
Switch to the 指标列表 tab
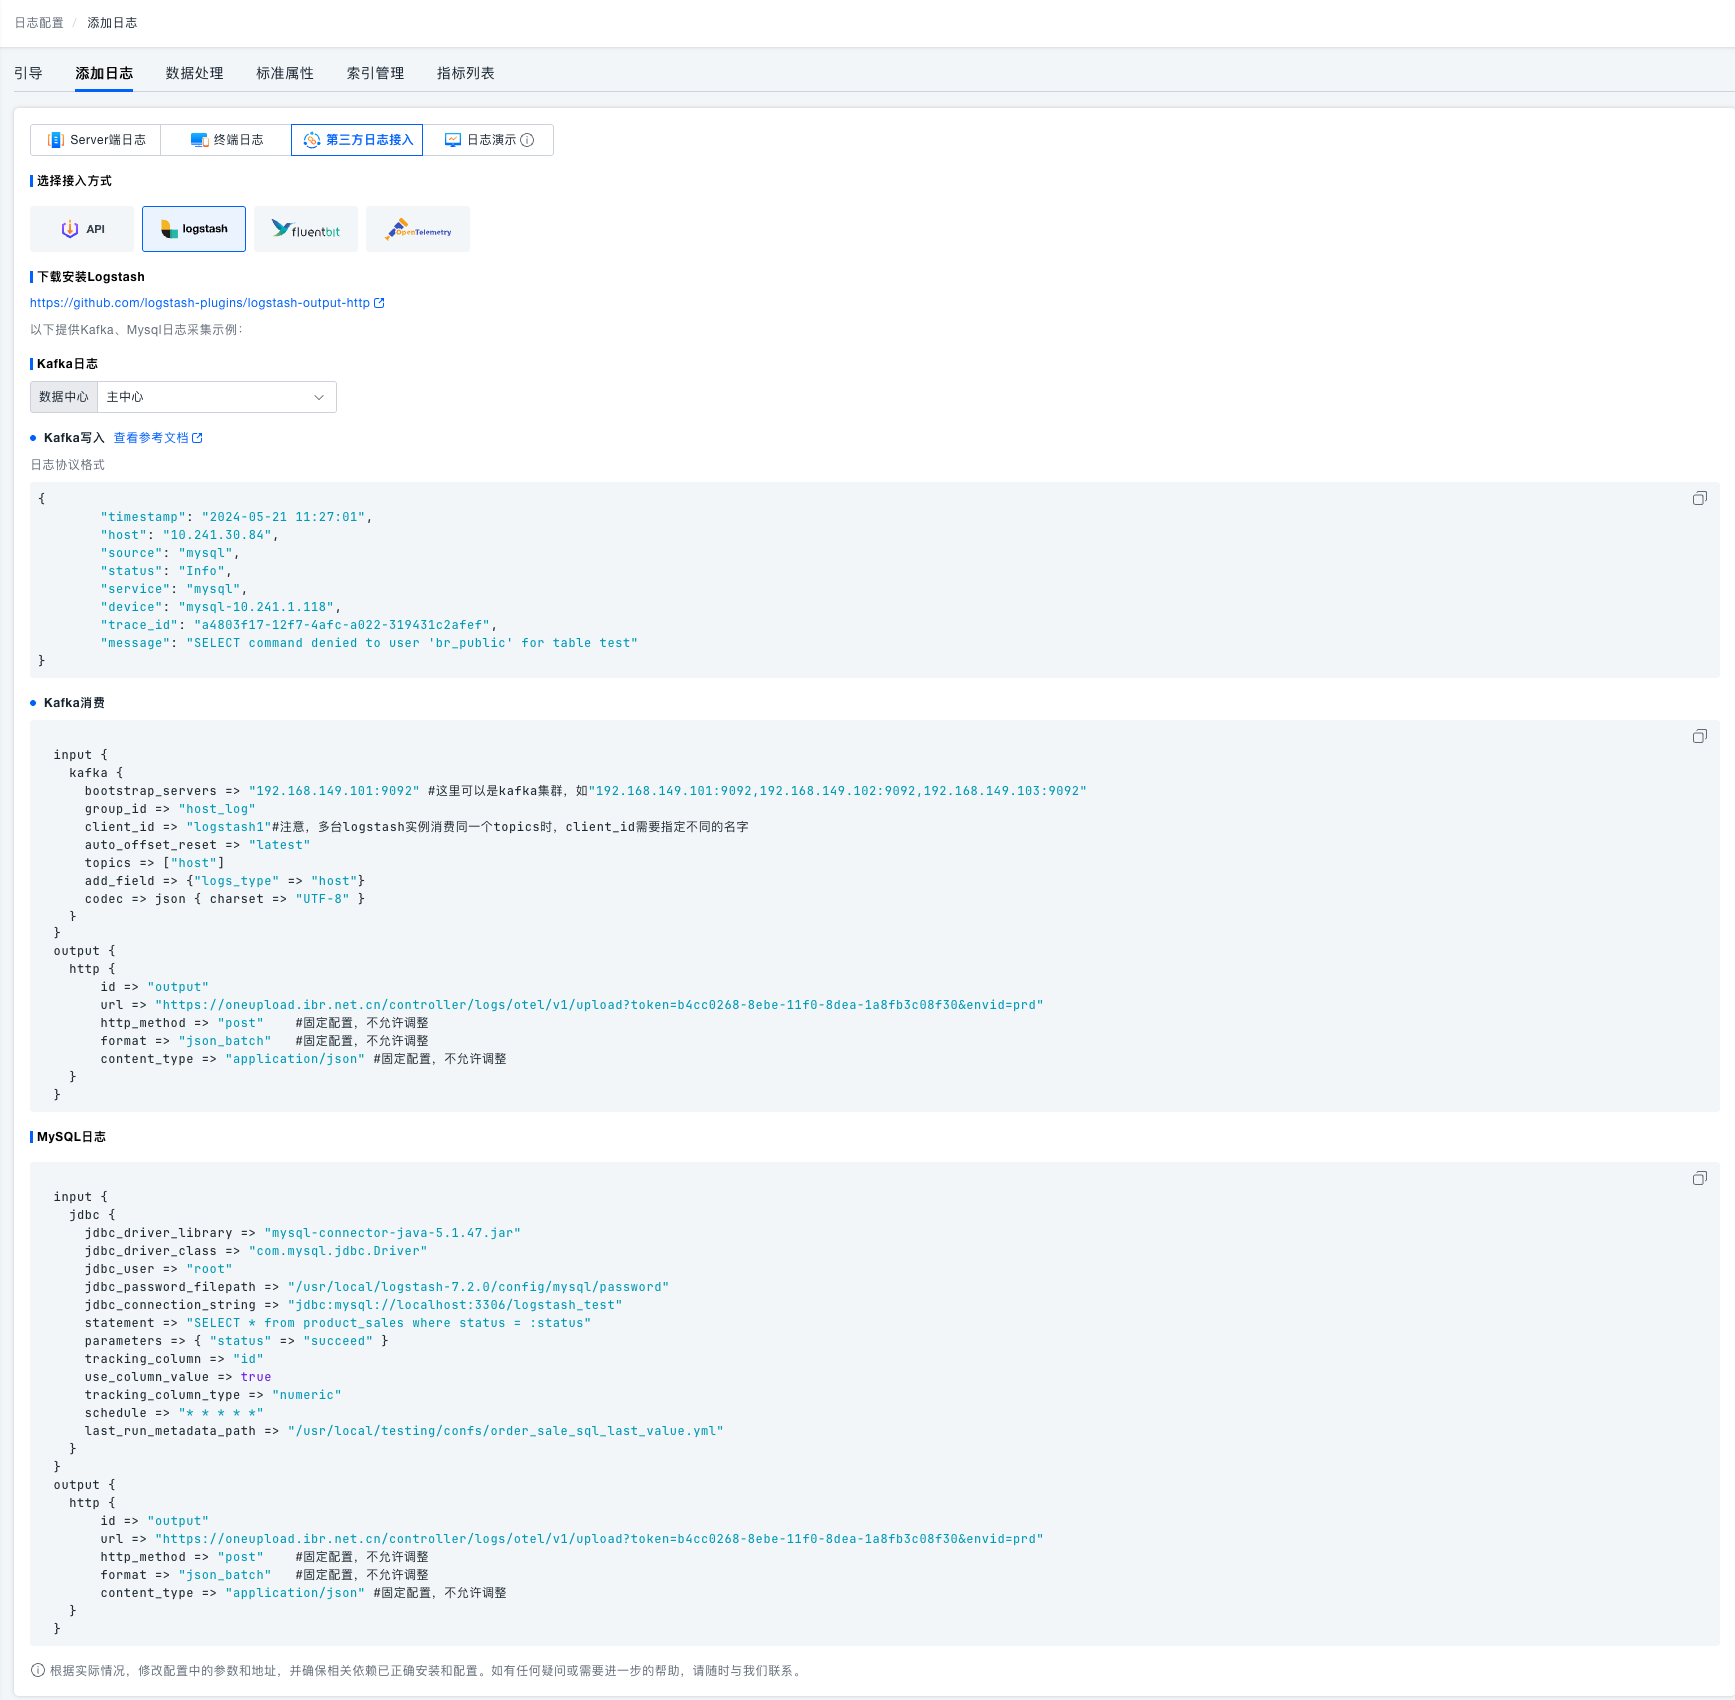[465, 73]
